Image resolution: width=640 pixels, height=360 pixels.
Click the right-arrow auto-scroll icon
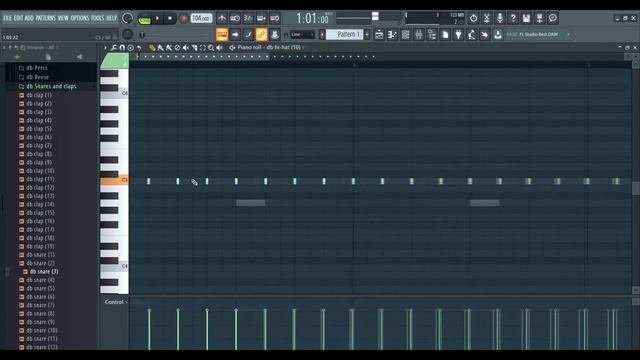click(235, 34)
